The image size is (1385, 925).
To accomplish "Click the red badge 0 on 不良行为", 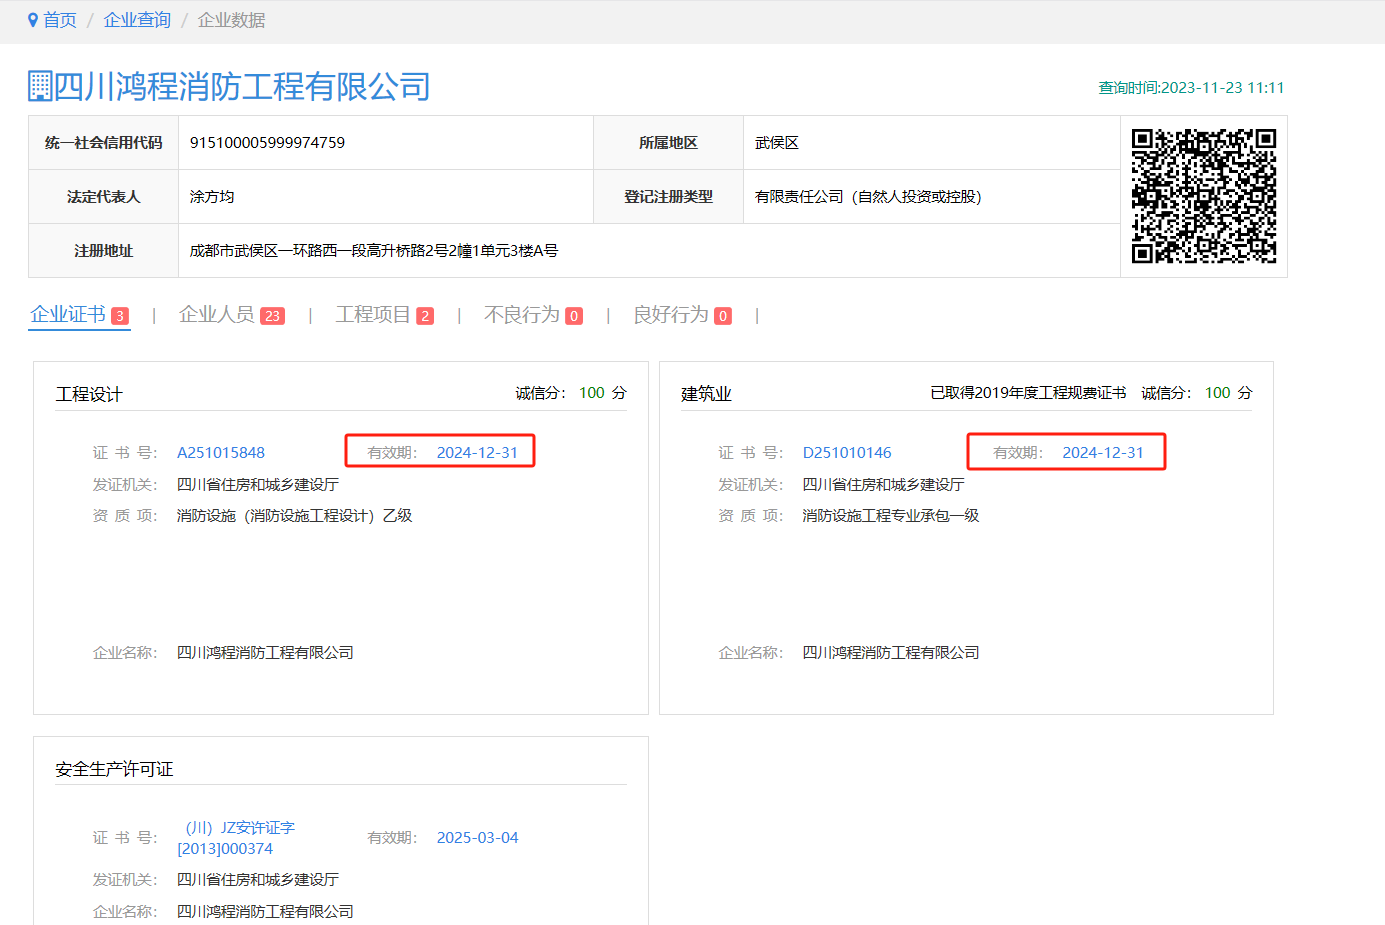I will [x=574, y=316].
